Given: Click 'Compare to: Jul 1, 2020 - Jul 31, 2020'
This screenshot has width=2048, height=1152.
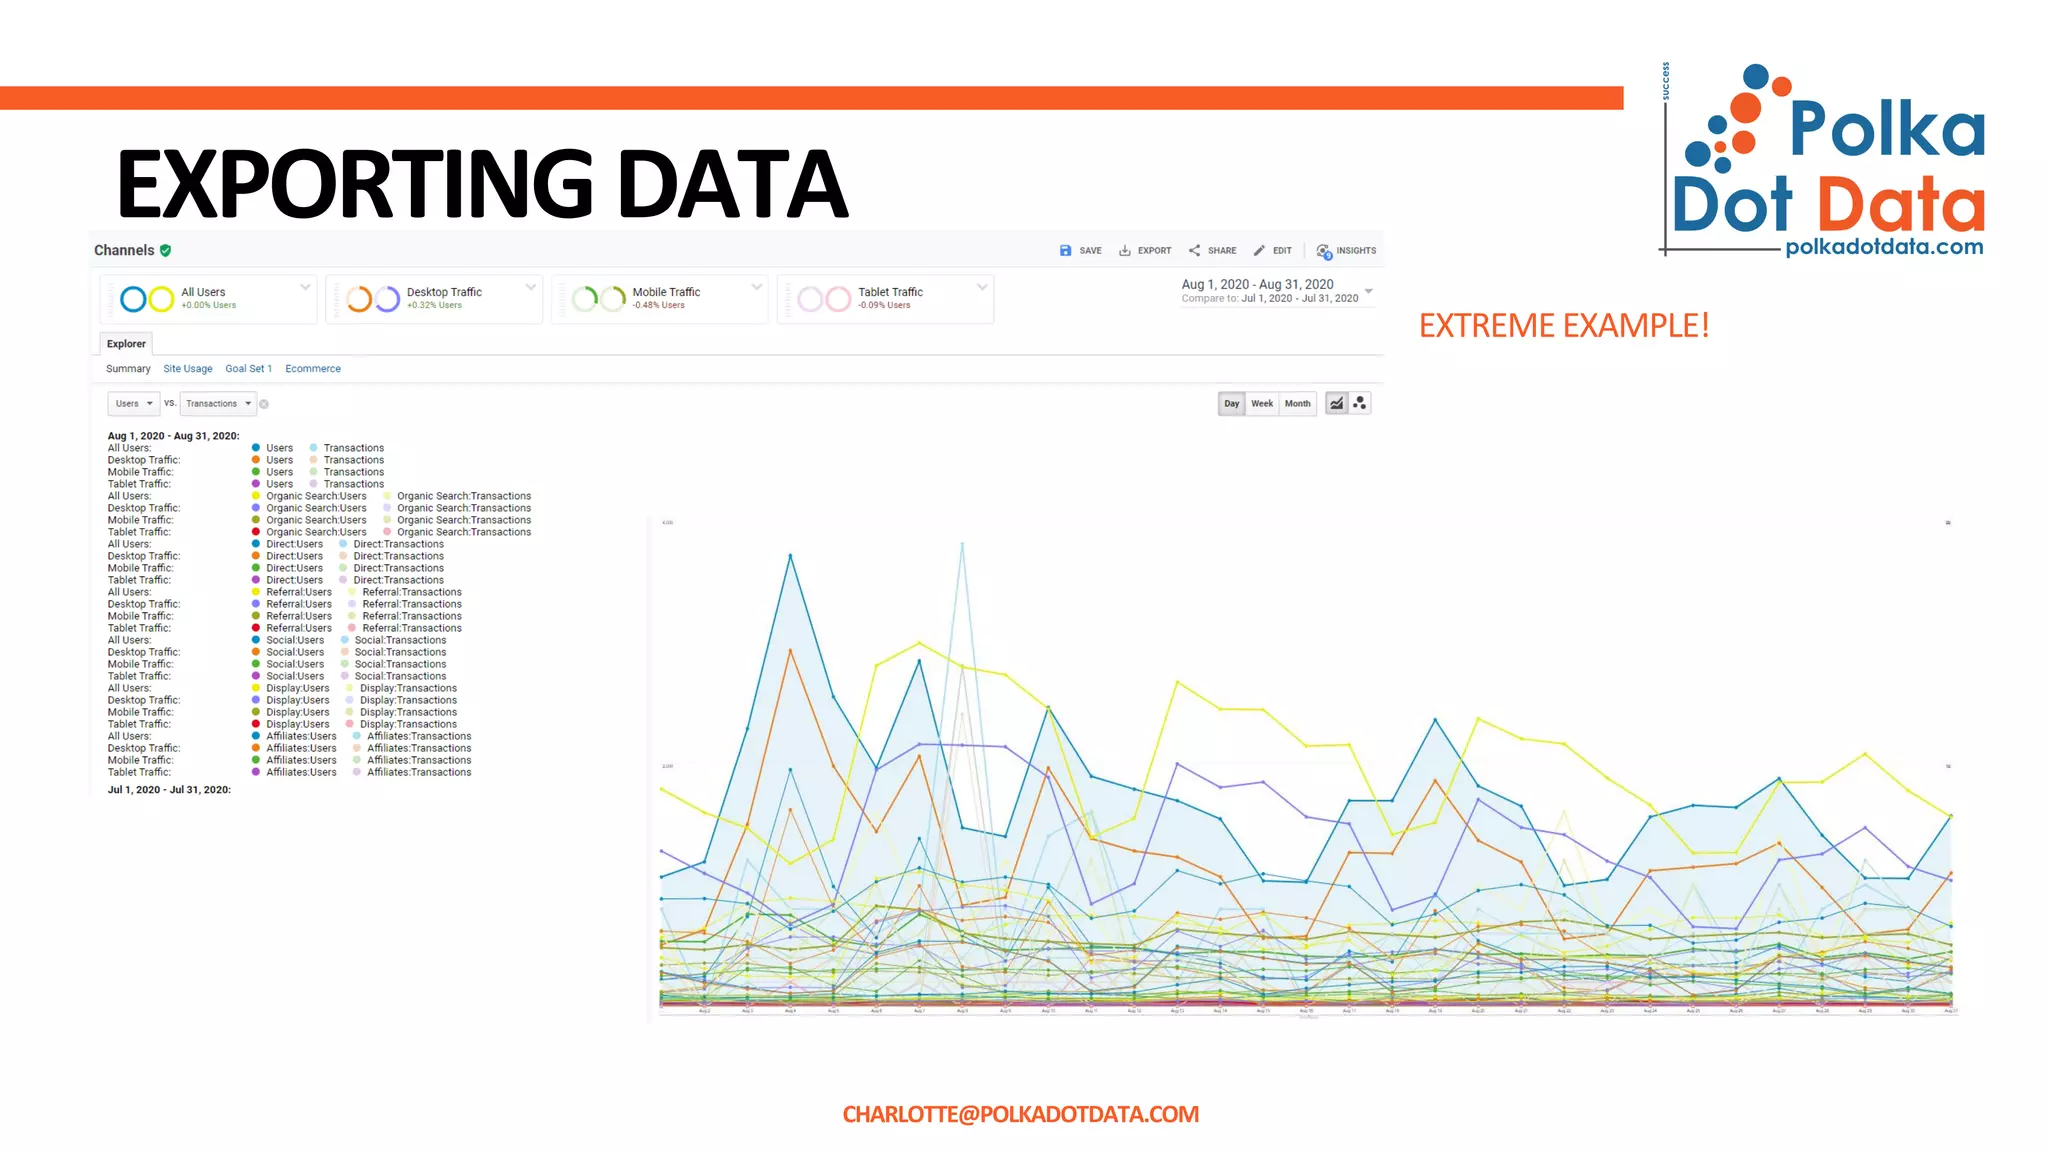Looking at the screenshot, I should click(x=1270, y=299).
